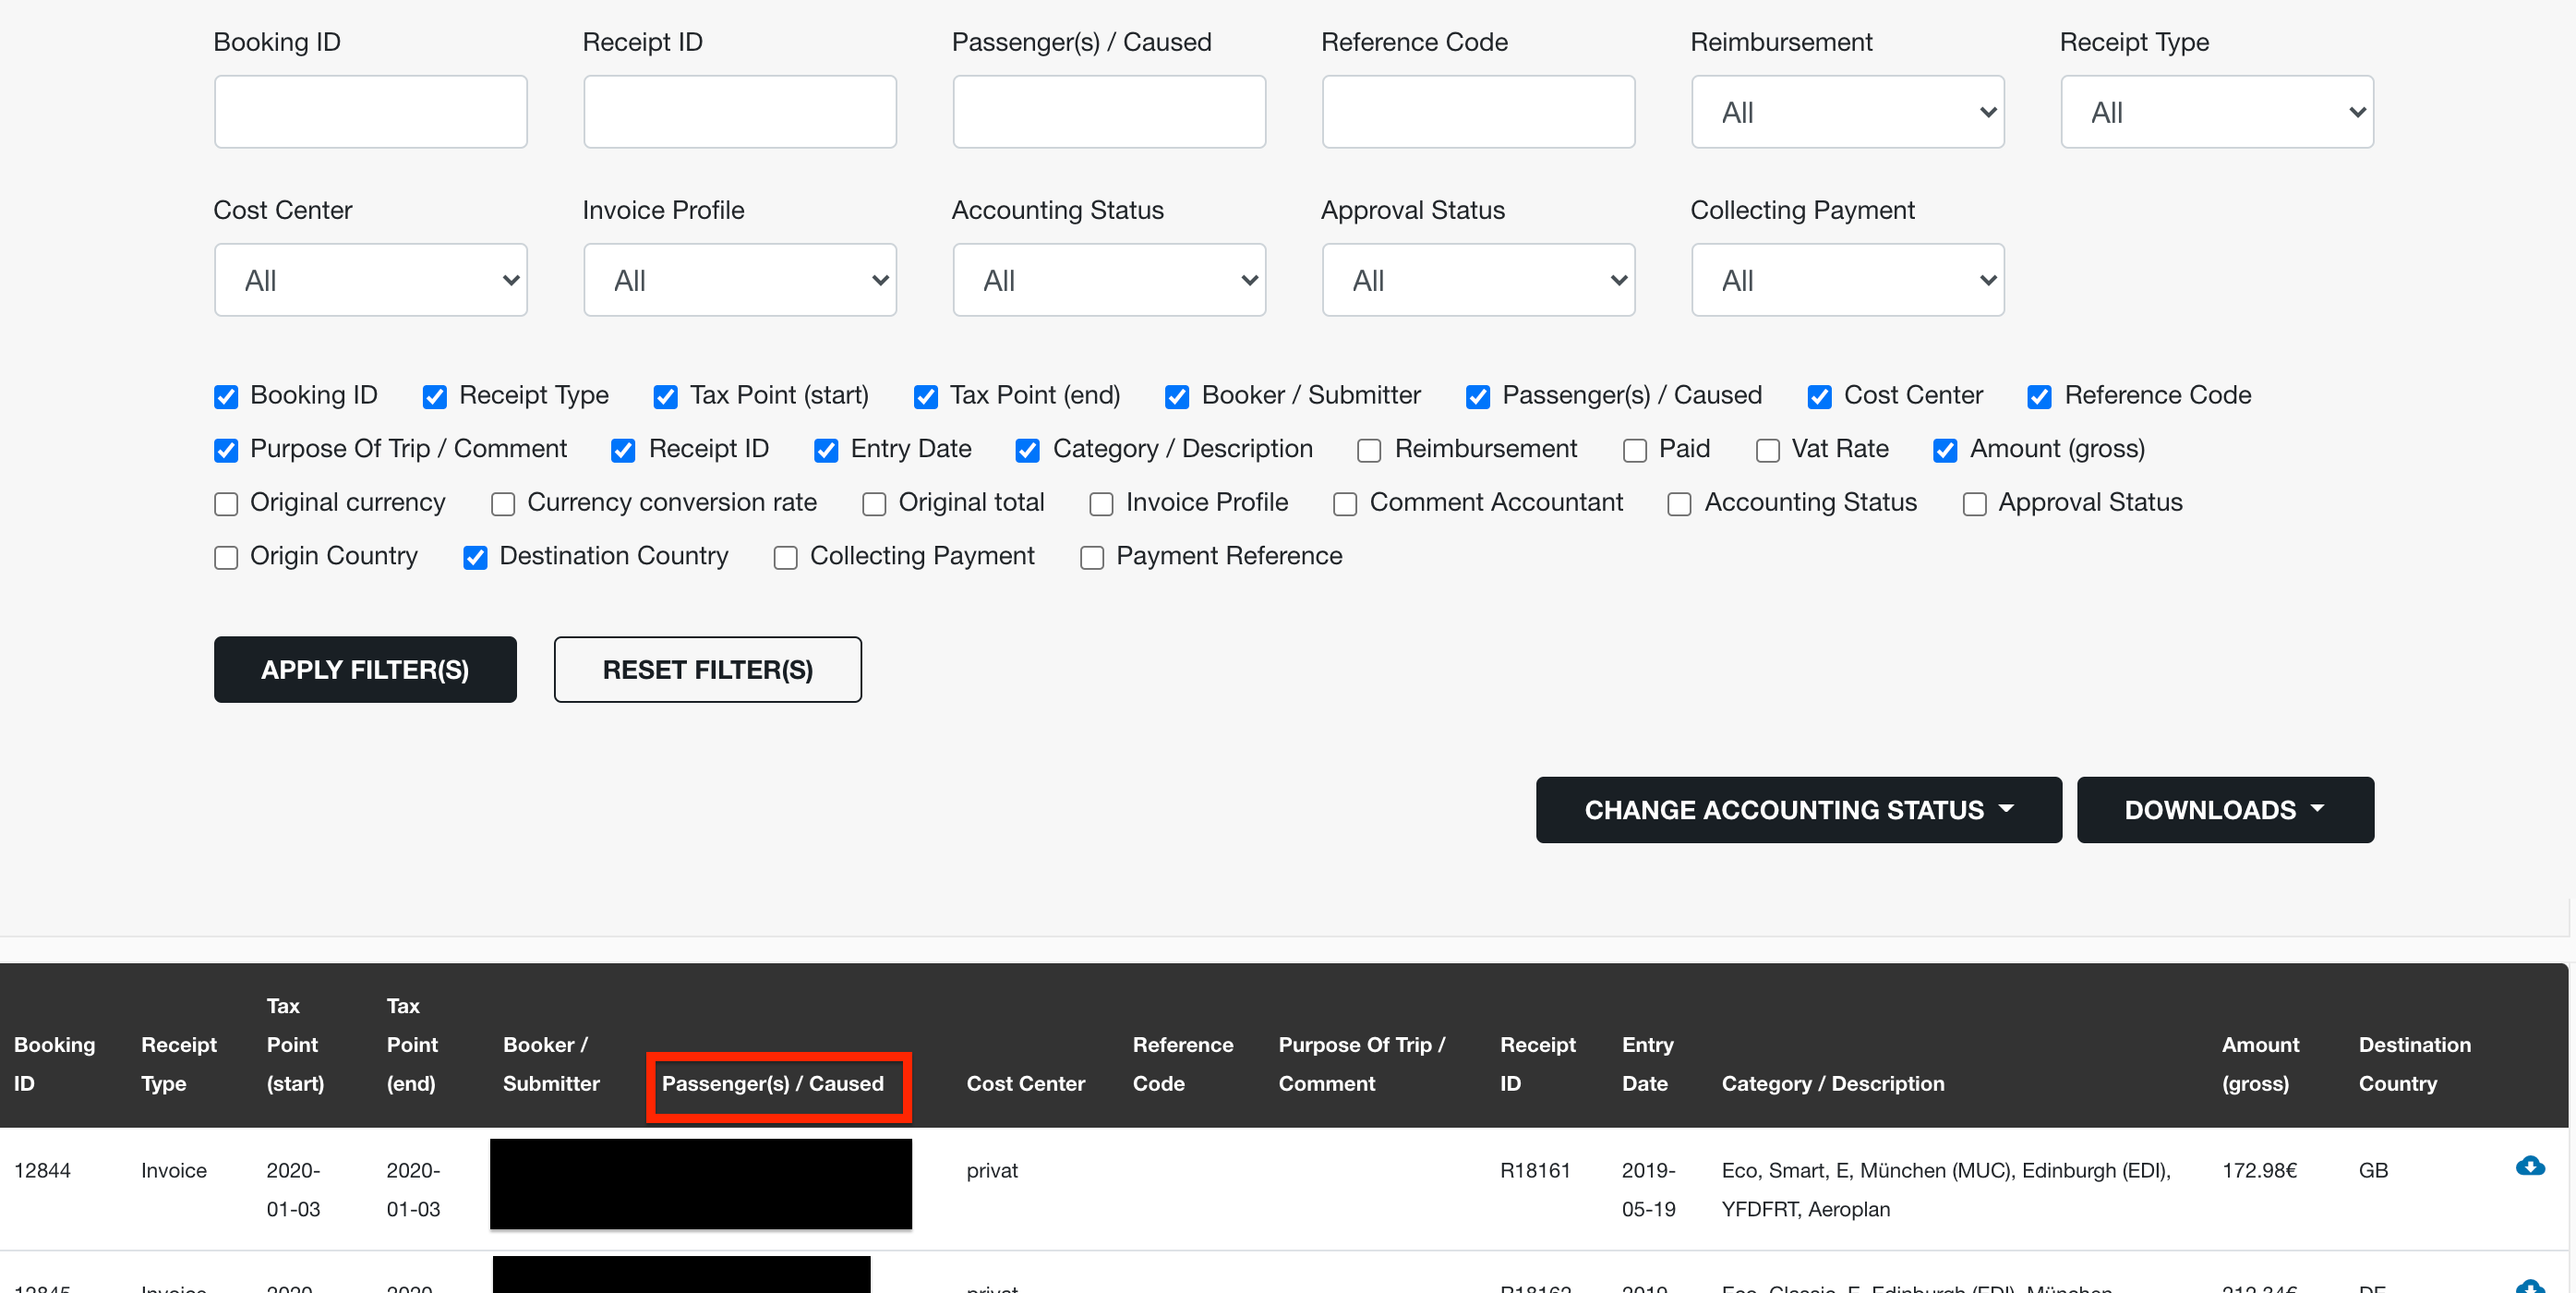Click the Category / Description column header
Image resolution: width=2576 pixels, height=1293 pixels.
tap(1832, 1083)
